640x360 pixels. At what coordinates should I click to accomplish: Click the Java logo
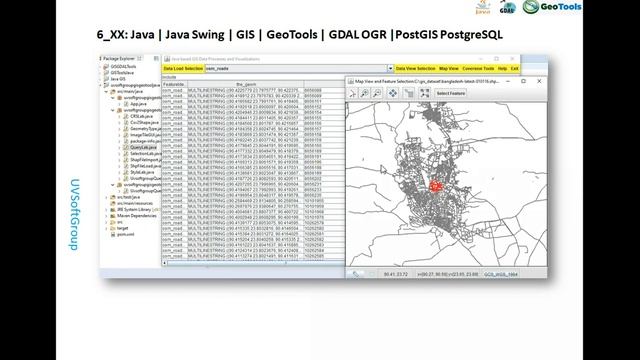[x=483, y=7]
